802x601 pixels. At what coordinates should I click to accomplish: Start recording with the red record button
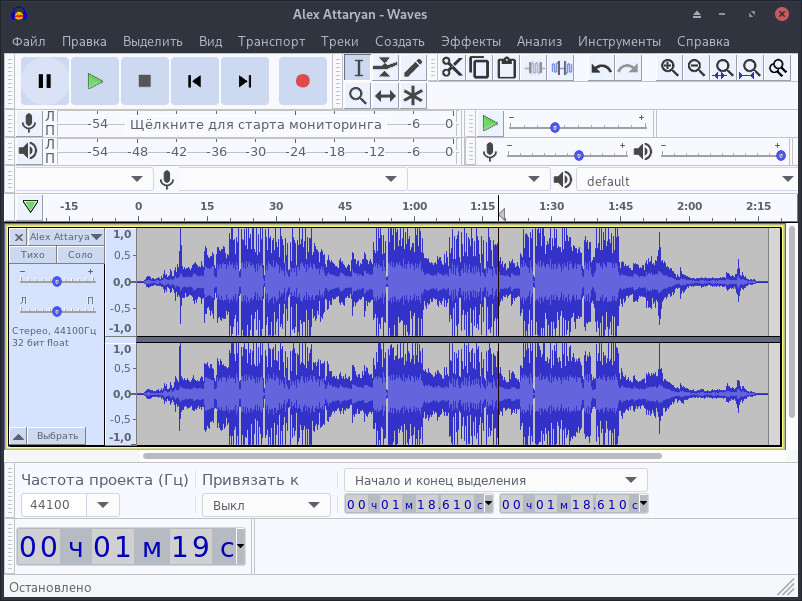coord(302,81)
